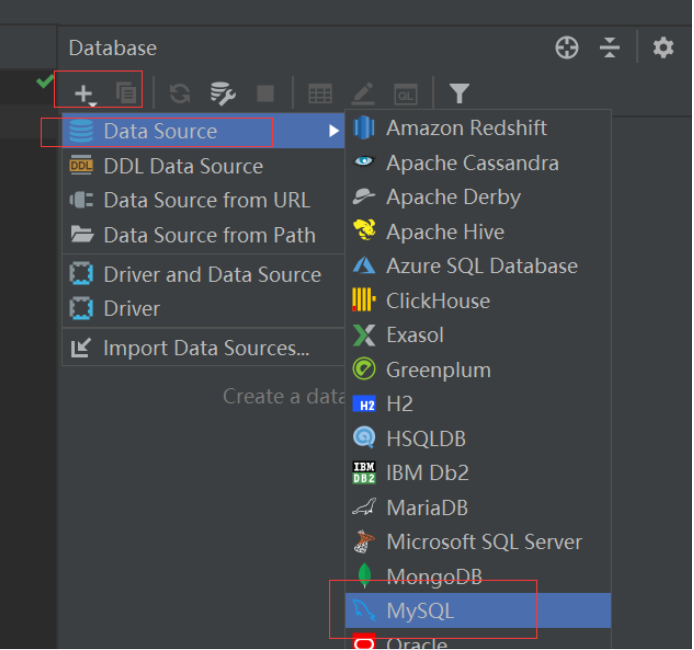
Task: Open the table editor grid icon
Action: click(x=320, y=94)
